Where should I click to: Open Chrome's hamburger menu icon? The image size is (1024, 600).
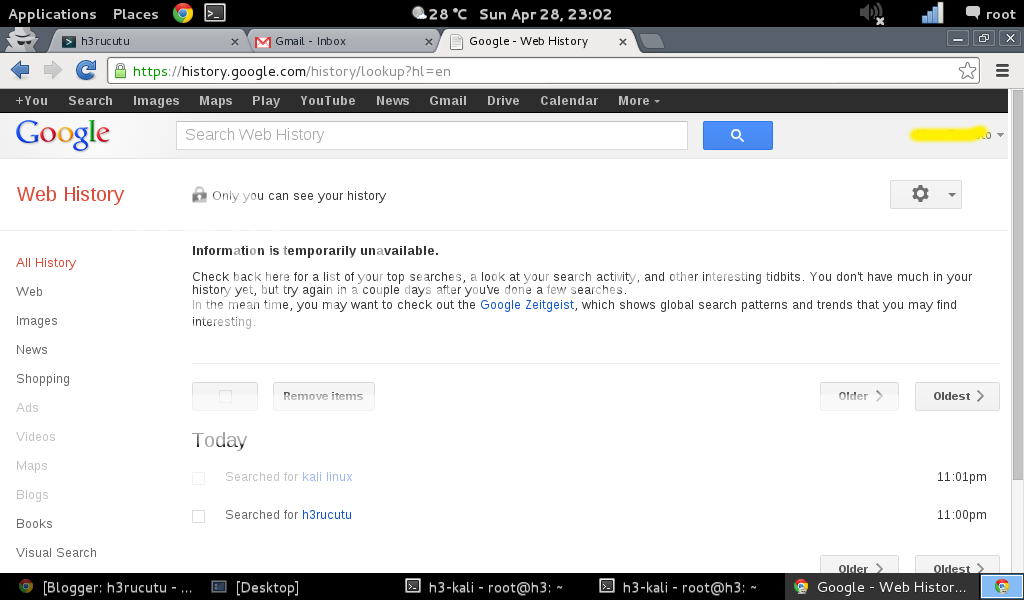click(1002, 71)
